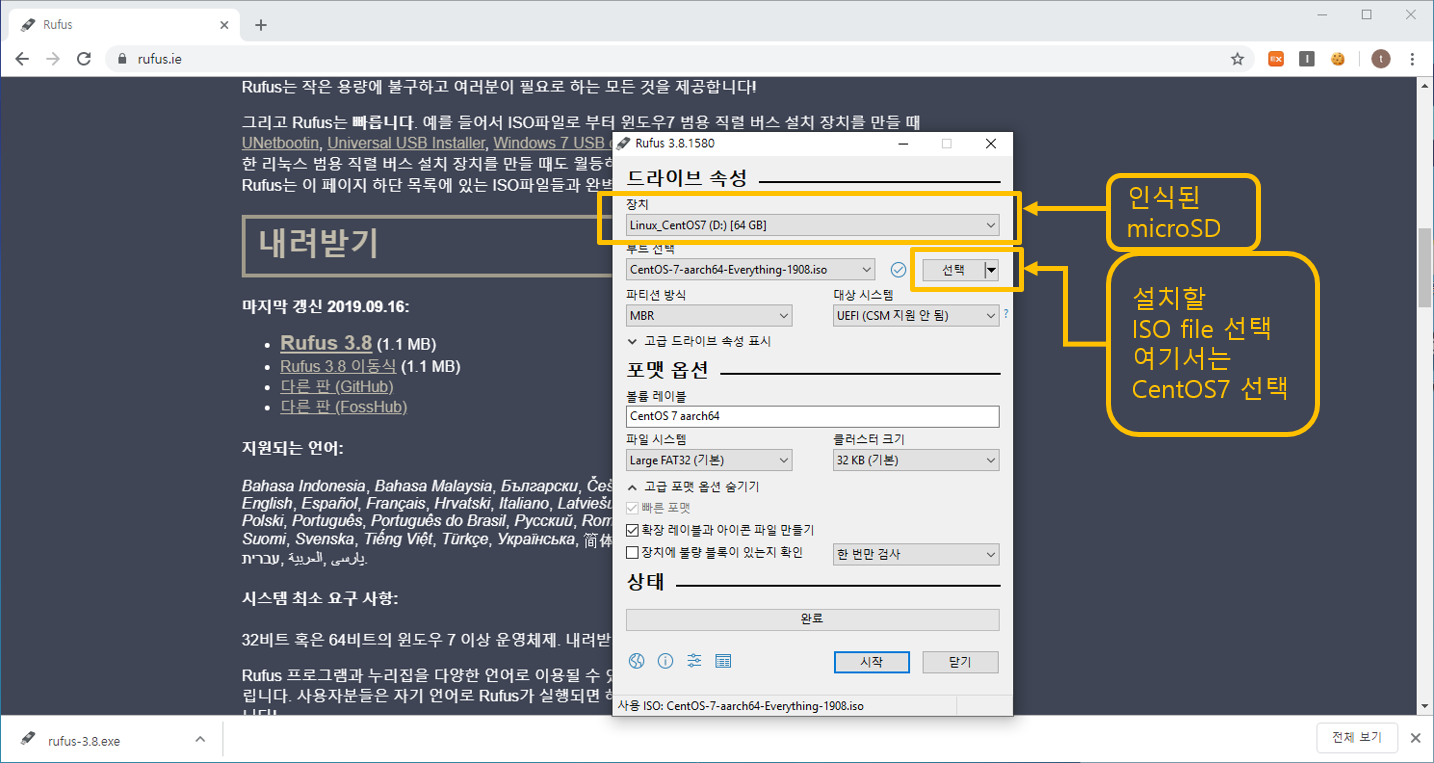
Task: Bookmark this page with the star icon
Action: pos(1237,59)
